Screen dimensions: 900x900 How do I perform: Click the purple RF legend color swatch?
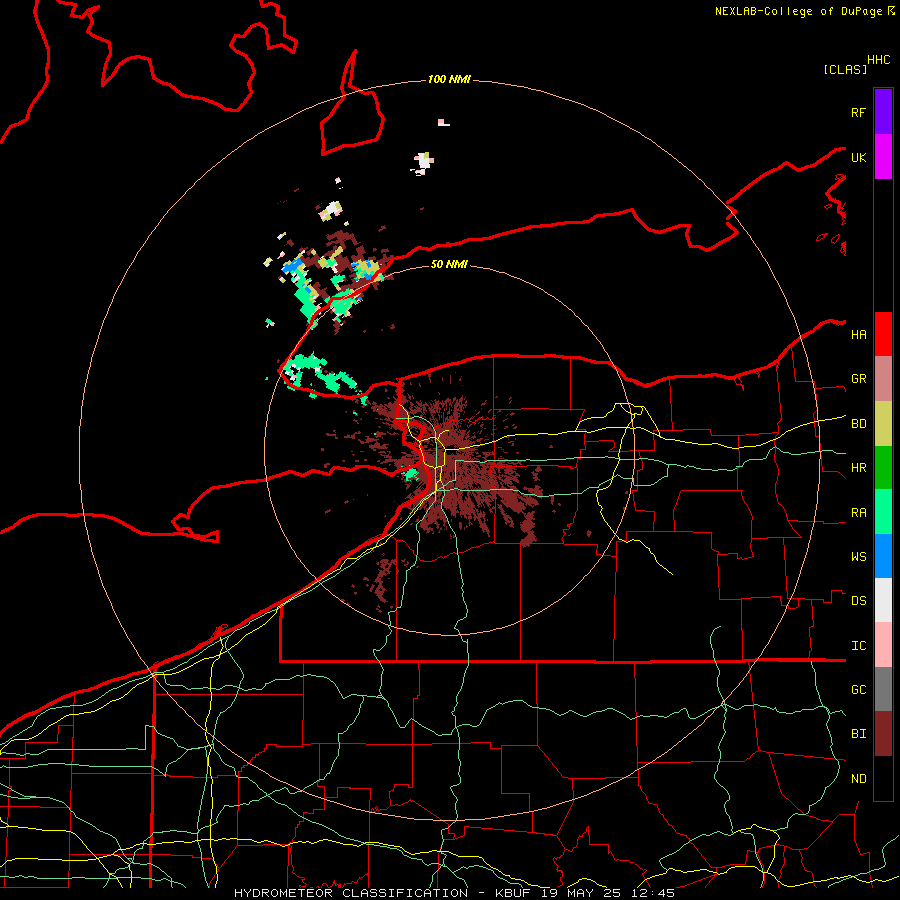[x=883, y=112]
